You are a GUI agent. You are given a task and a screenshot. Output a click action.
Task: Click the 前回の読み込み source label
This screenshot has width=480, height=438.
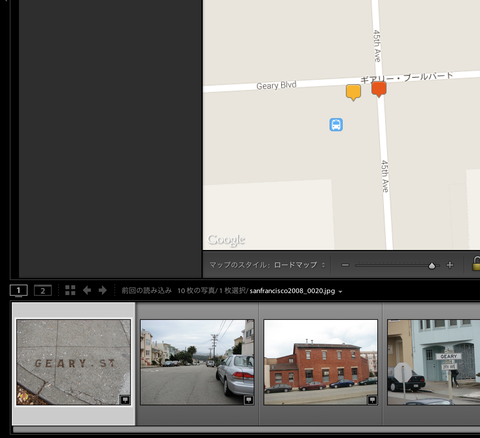tap(146, 291)
